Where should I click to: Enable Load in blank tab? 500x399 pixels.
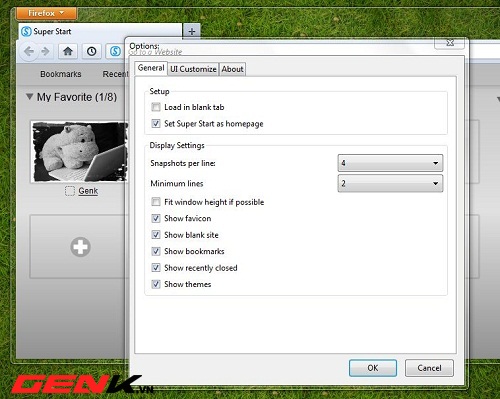coord(156,107)
